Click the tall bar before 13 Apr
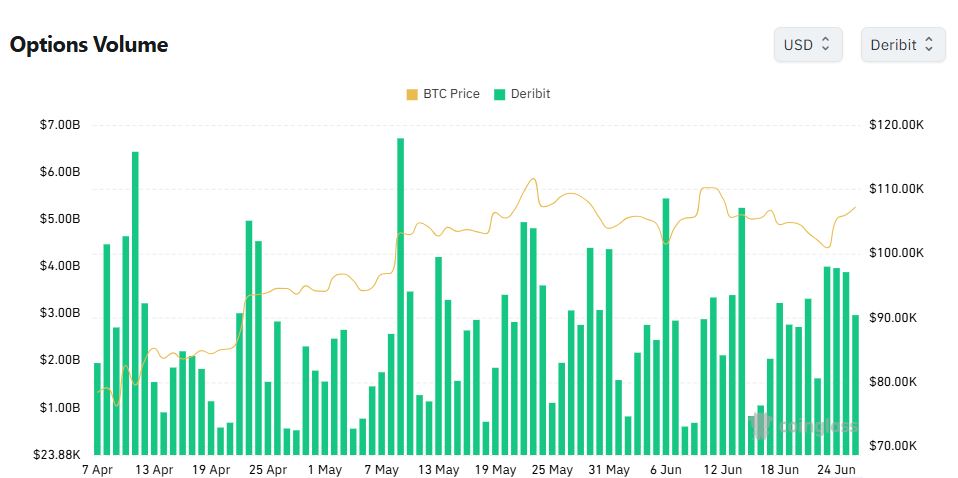Screen dimensions: 958x478 click(135, 303)
